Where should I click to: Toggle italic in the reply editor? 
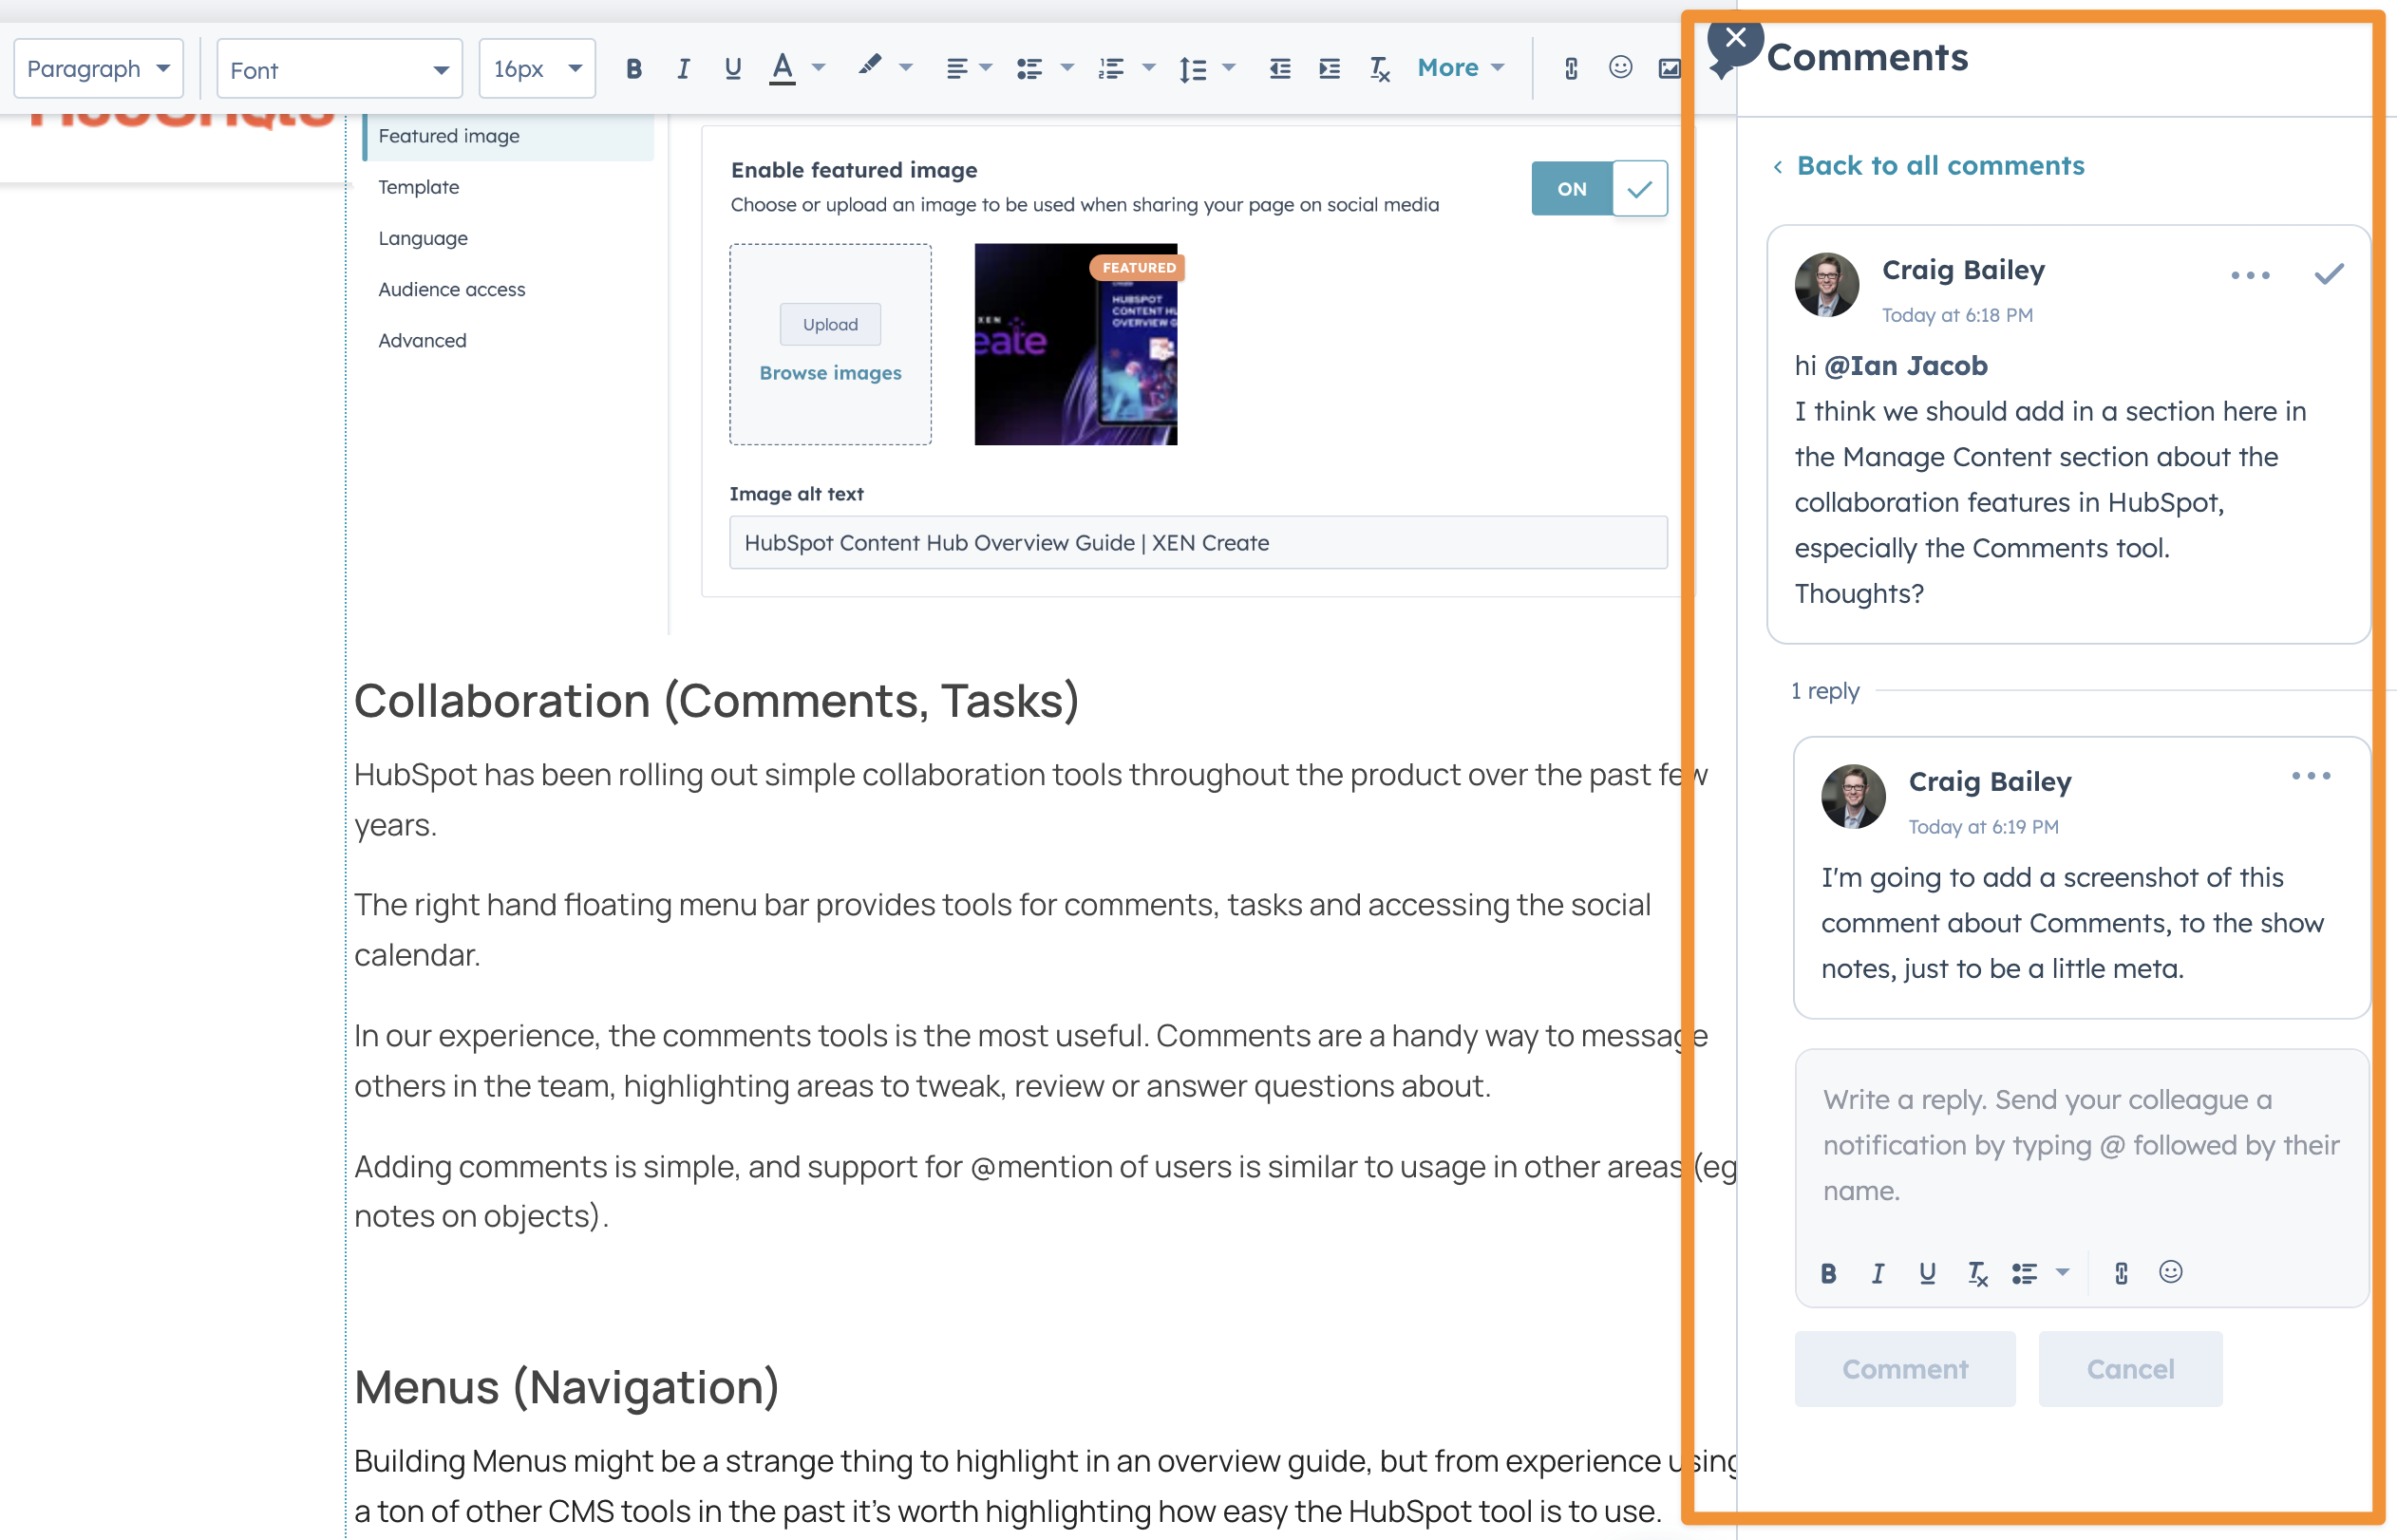click(1878, 1273)
